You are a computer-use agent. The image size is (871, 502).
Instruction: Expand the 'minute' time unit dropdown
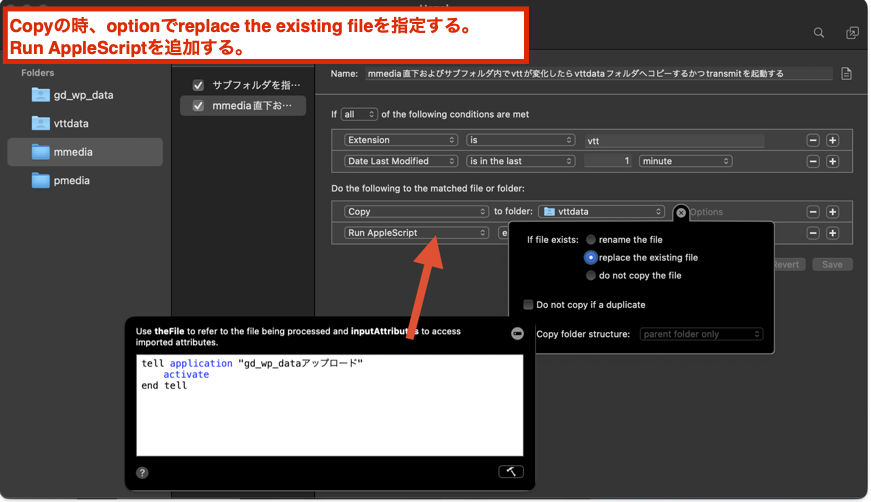pyautogui.click(x=685, y=161)
